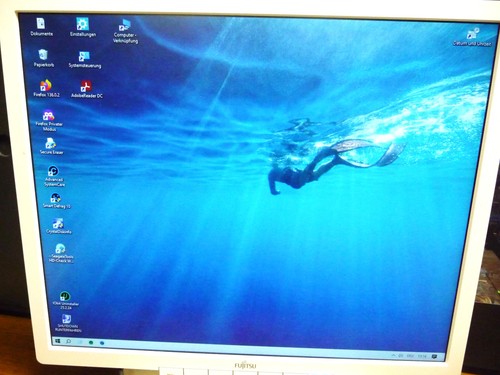Select the bottom-most desktop shortcut icon
Screen dimensions: 500x375
(x=68, y=323)
